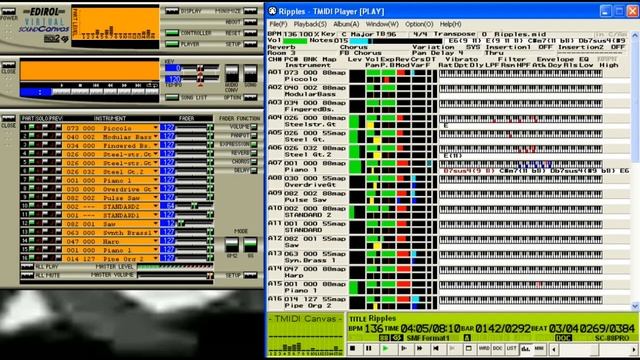Click the ALL PLAY button
The image size is (640, 360).
[27, 267]
